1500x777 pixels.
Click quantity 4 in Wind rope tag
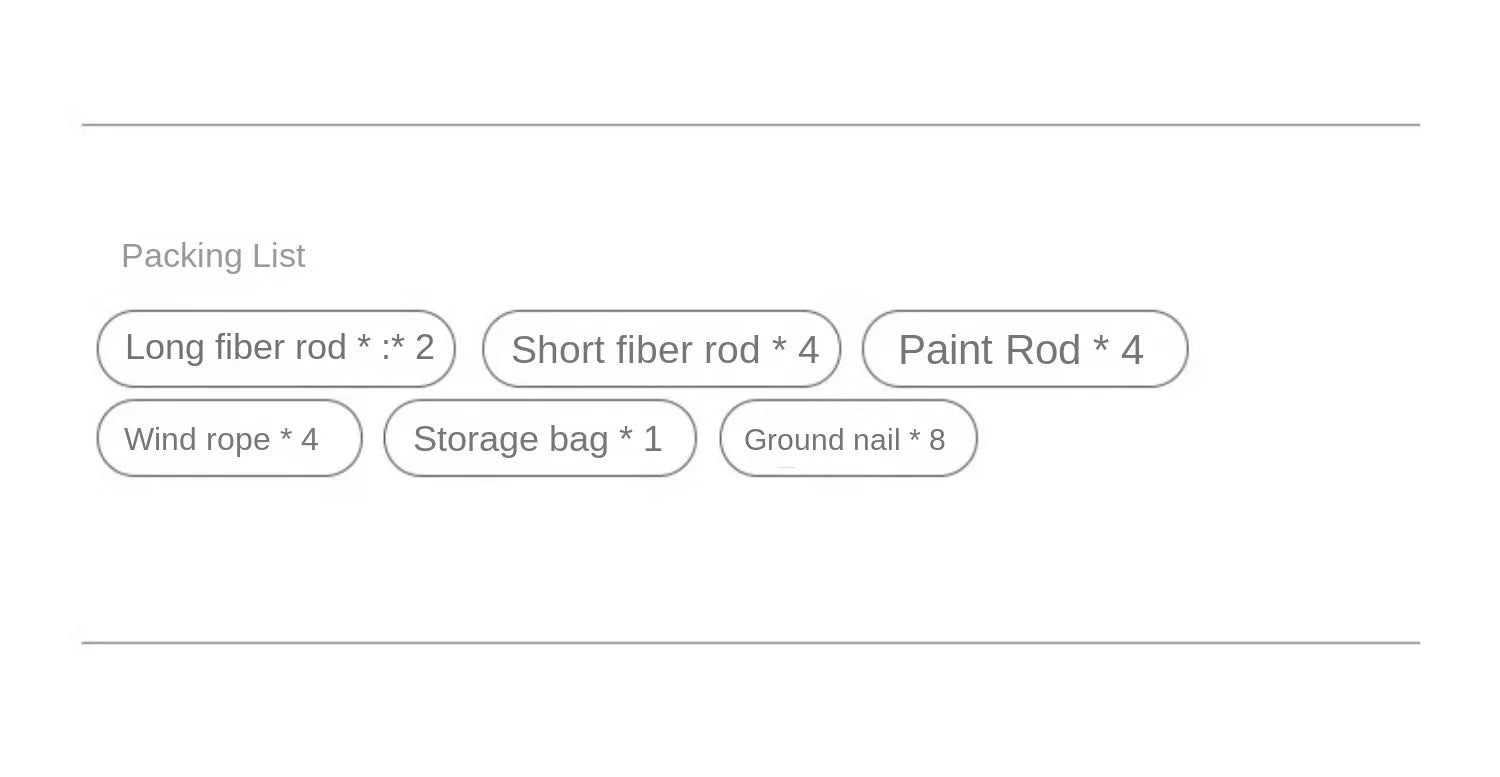pos(309,439)
